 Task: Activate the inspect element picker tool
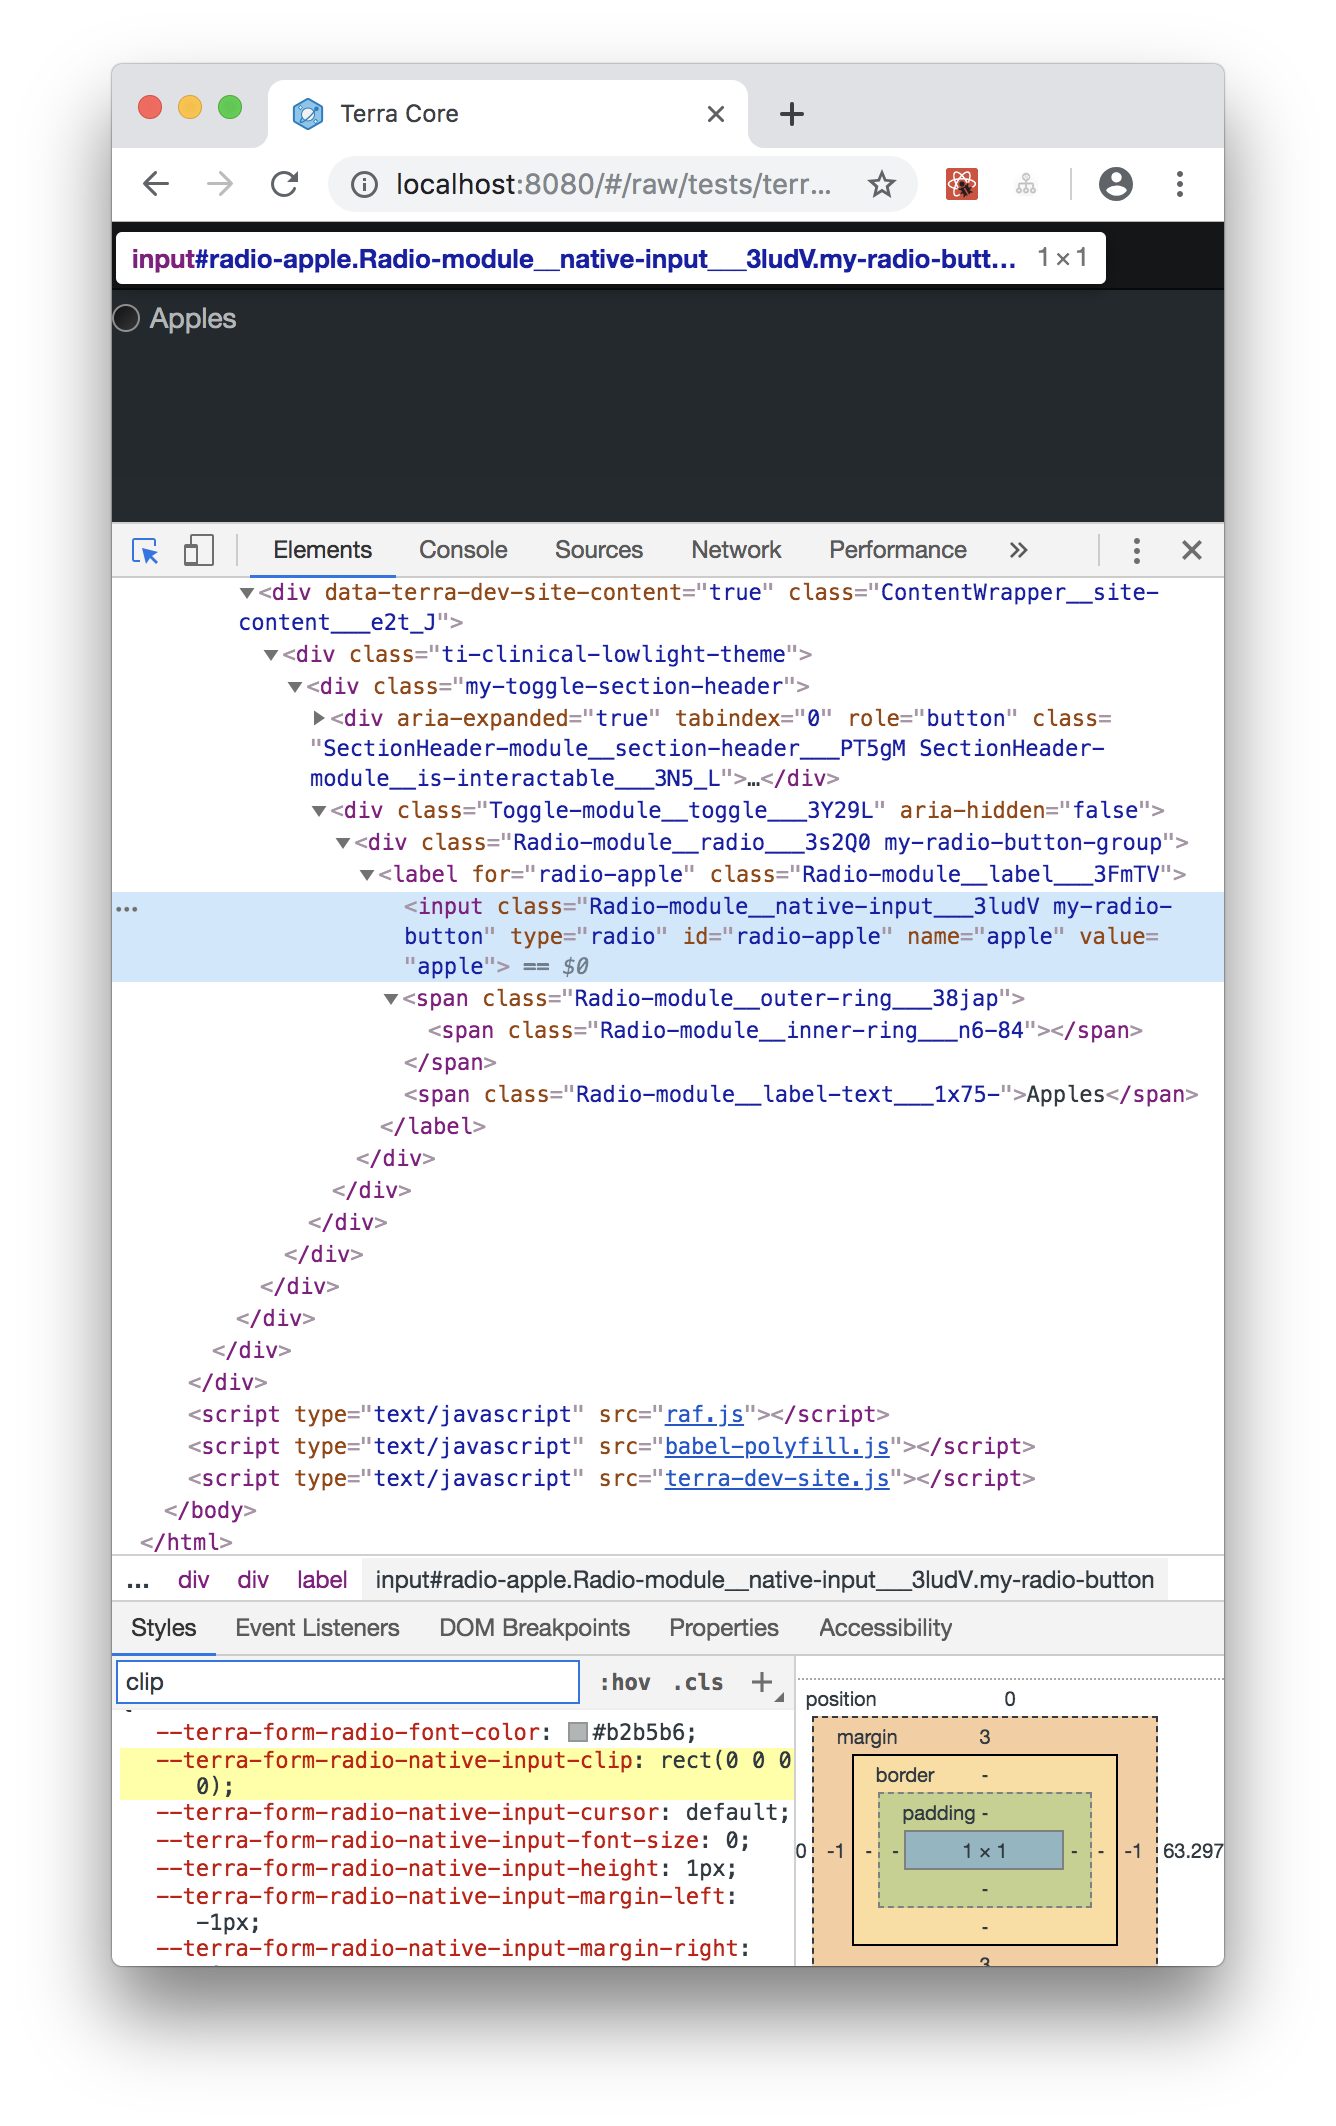click(146, 550)
